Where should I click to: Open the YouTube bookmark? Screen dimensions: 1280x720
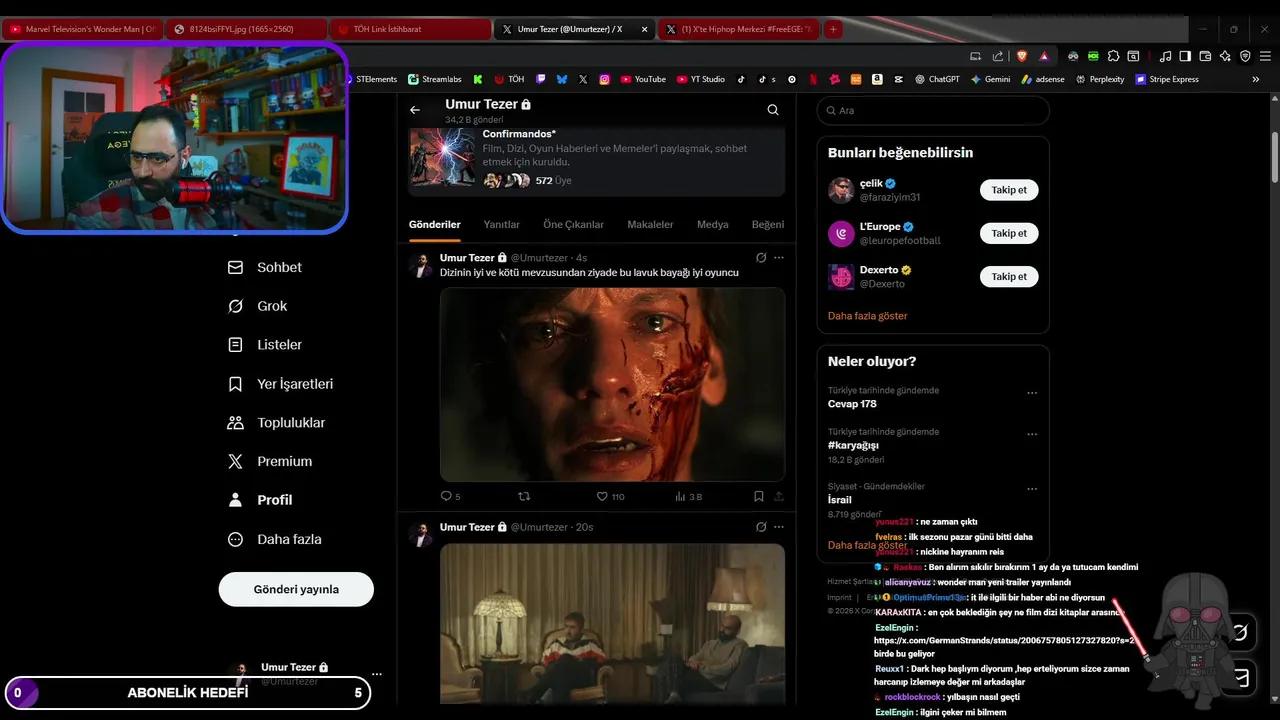(642, 79)
